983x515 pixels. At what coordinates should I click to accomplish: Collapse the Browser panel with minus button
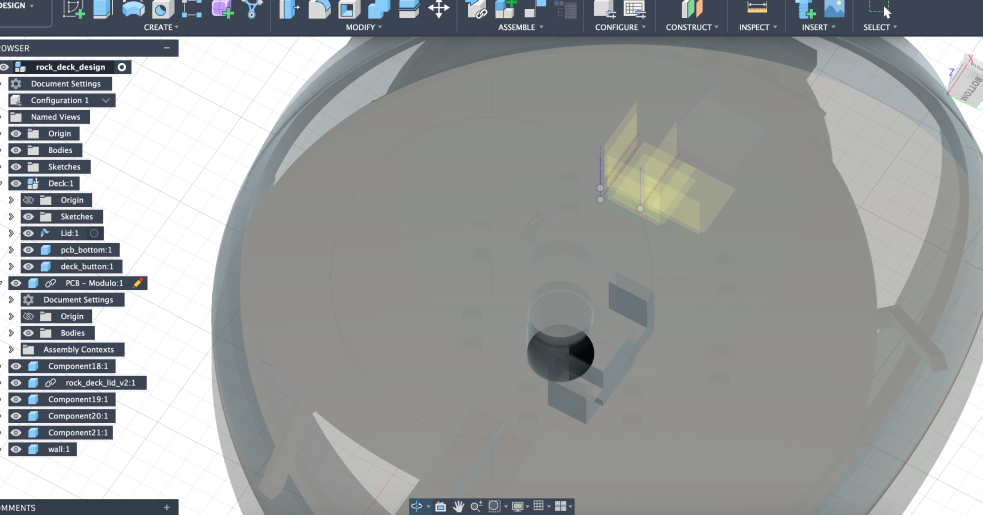pos(166,48)
